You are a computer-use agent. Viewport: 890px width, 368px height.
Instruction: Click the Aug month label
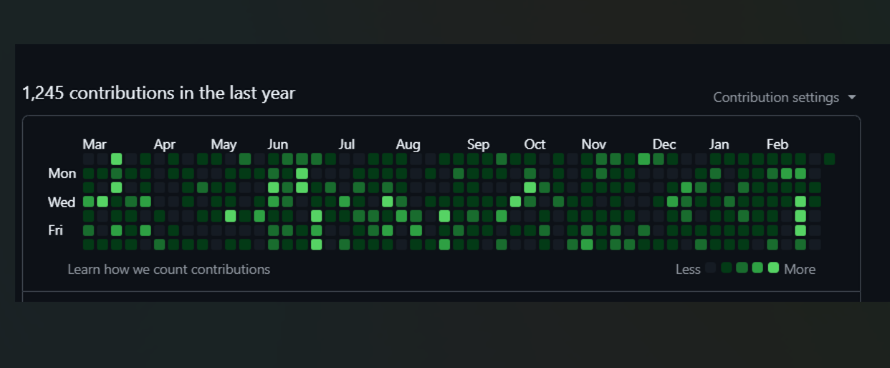(408, 144)
